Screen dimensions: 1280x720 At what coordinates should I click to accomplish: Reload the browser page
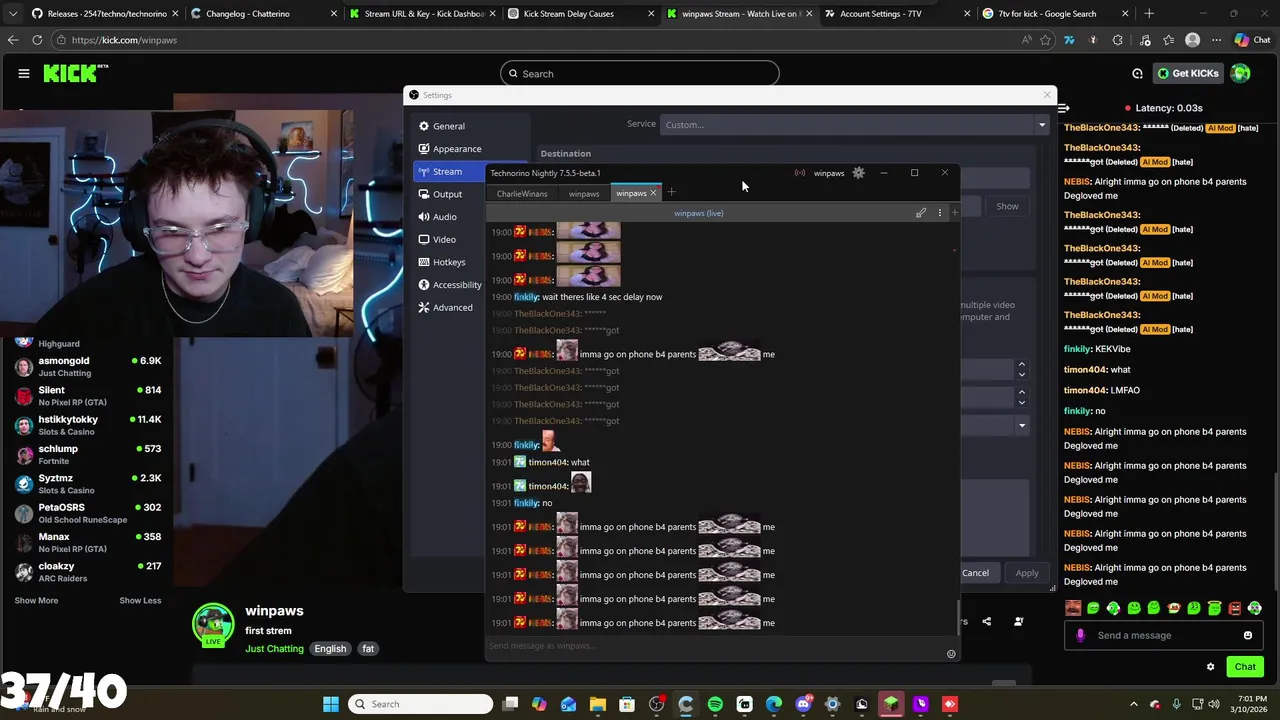37,40
